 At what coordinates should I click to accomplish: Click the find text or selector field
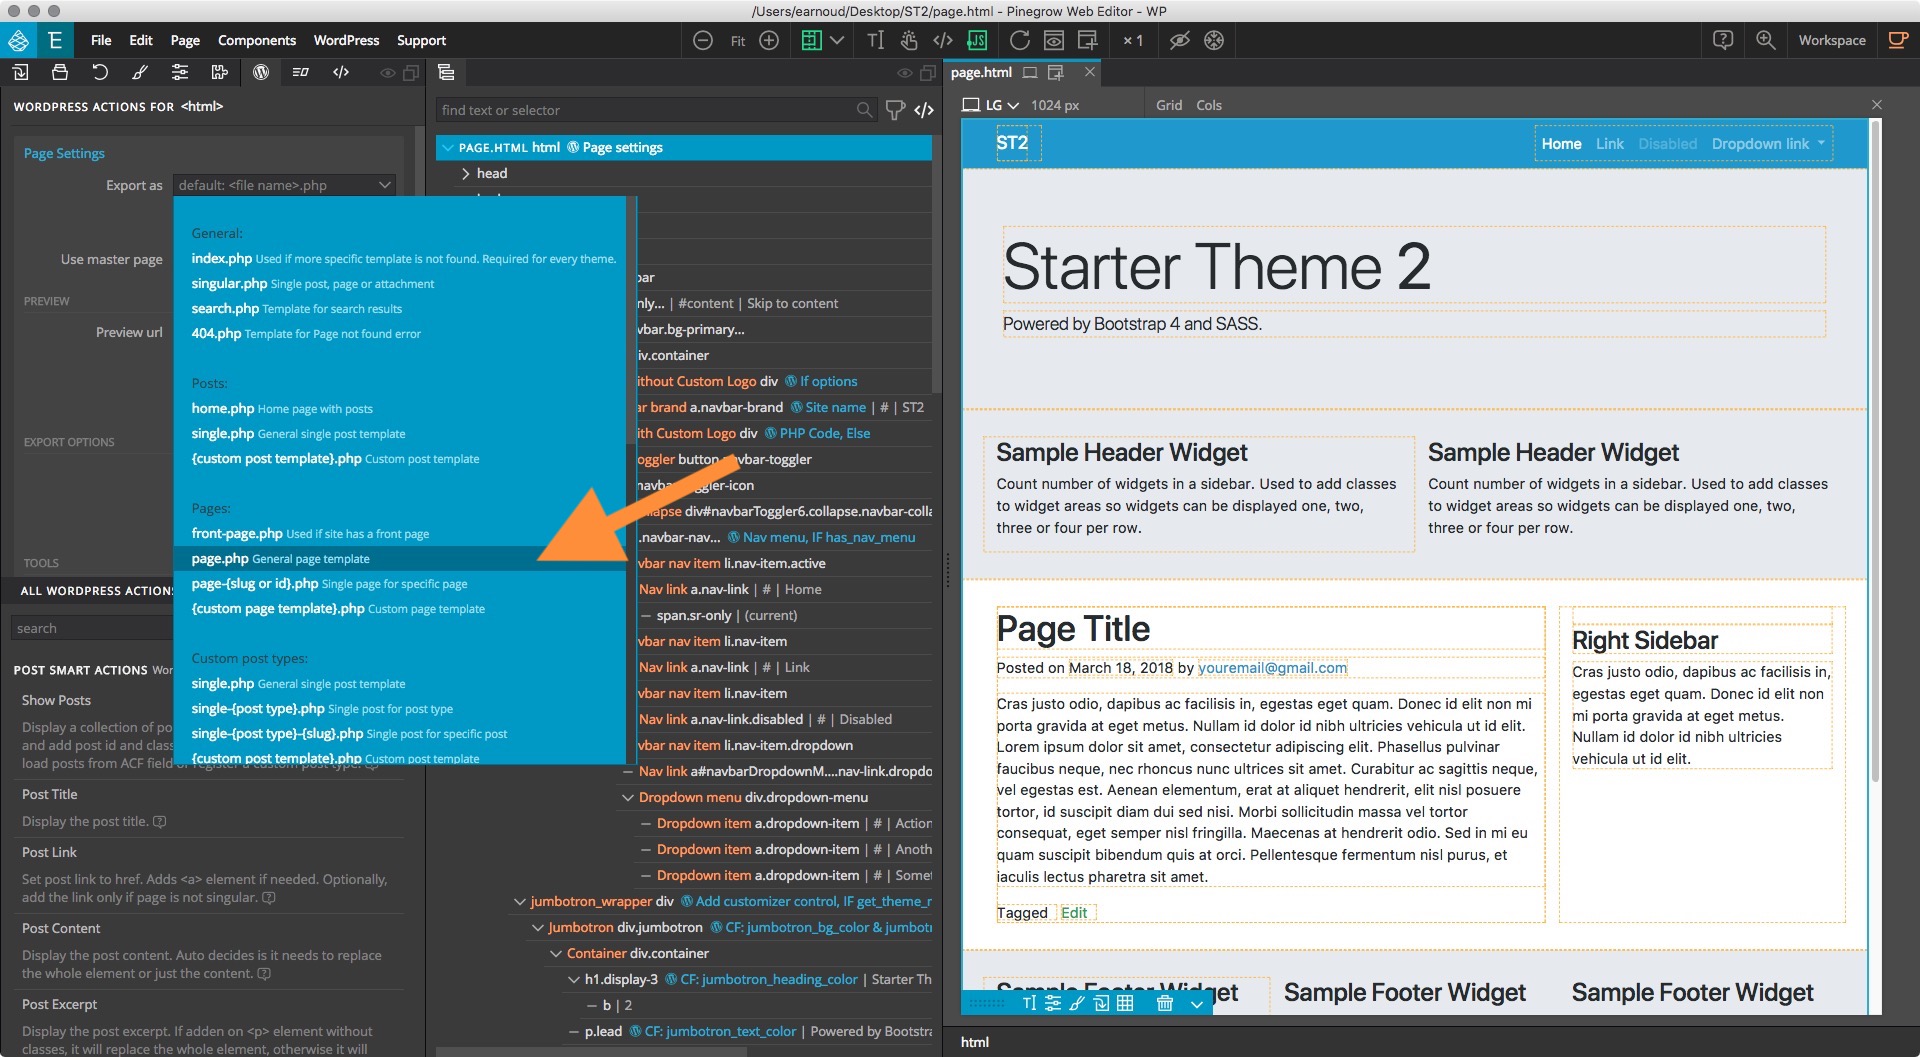tap(656, 110)
